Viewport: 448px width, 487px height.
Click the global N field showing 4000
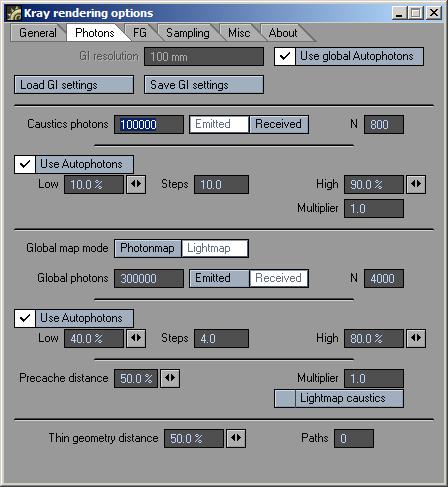pyautogui.click(x=384, y=278)
